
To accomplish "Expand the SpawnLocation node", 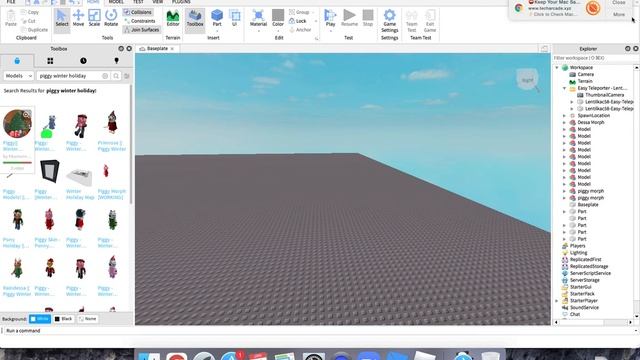I will [x=565, y=116].
